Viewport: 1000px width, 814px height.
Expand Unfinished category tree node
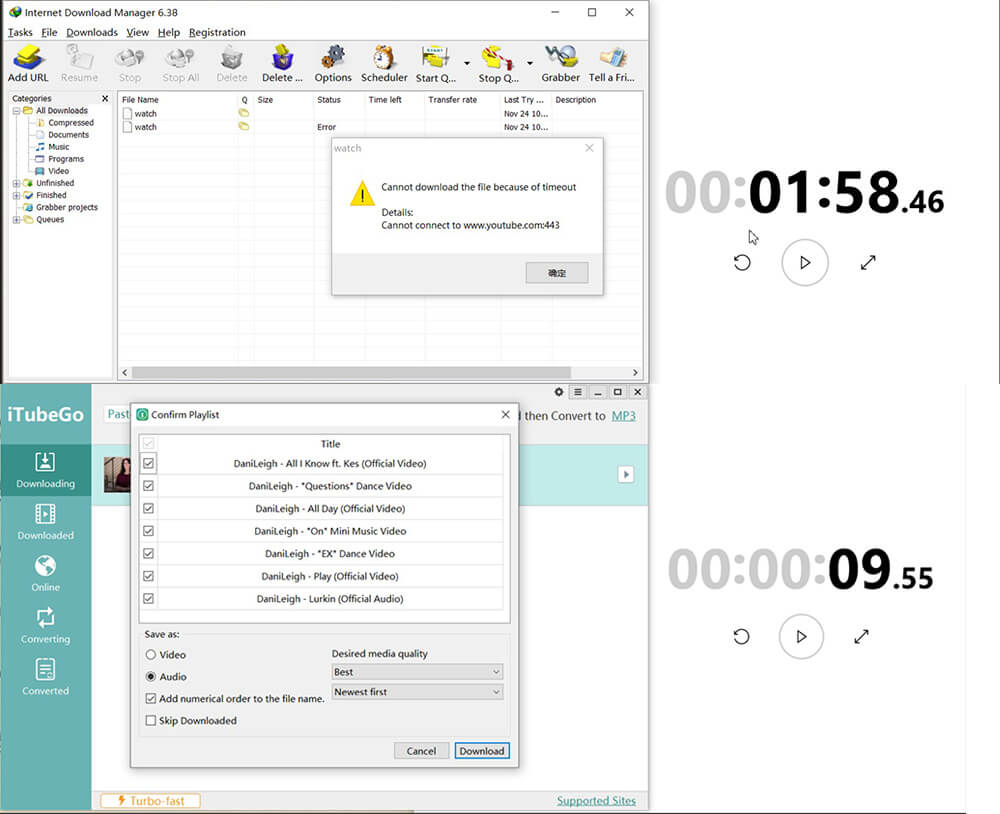[x=17, y=183]
